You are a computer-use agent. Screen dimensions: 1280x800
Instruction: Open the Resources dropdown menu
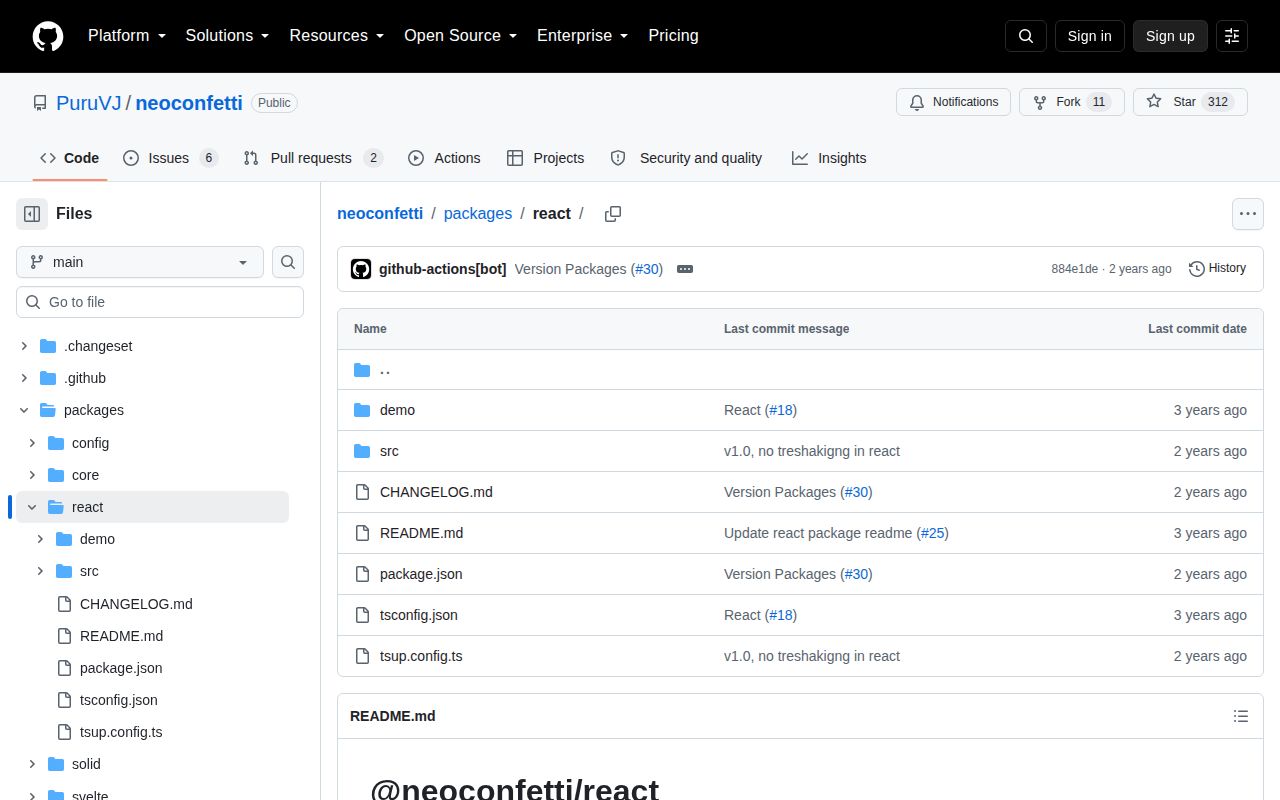pos(337,35)
